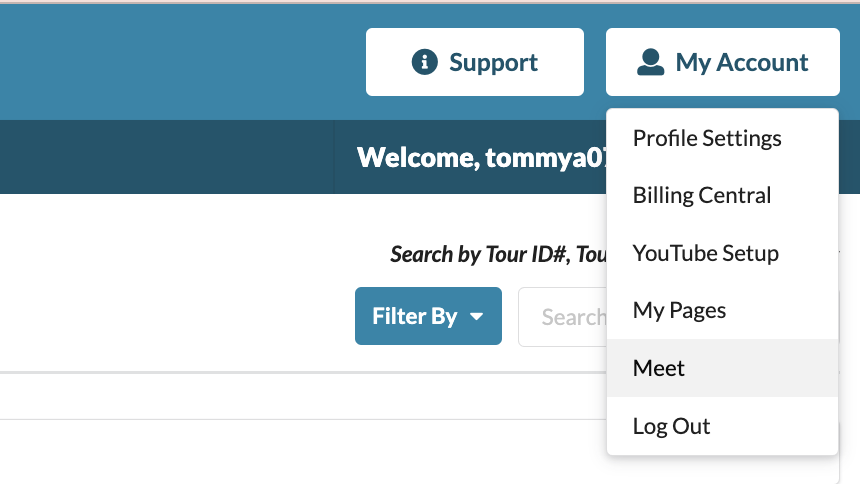The width and height of the screenshot is (860, 484).
Task: Click the Filter By label text
Action: 415,316
